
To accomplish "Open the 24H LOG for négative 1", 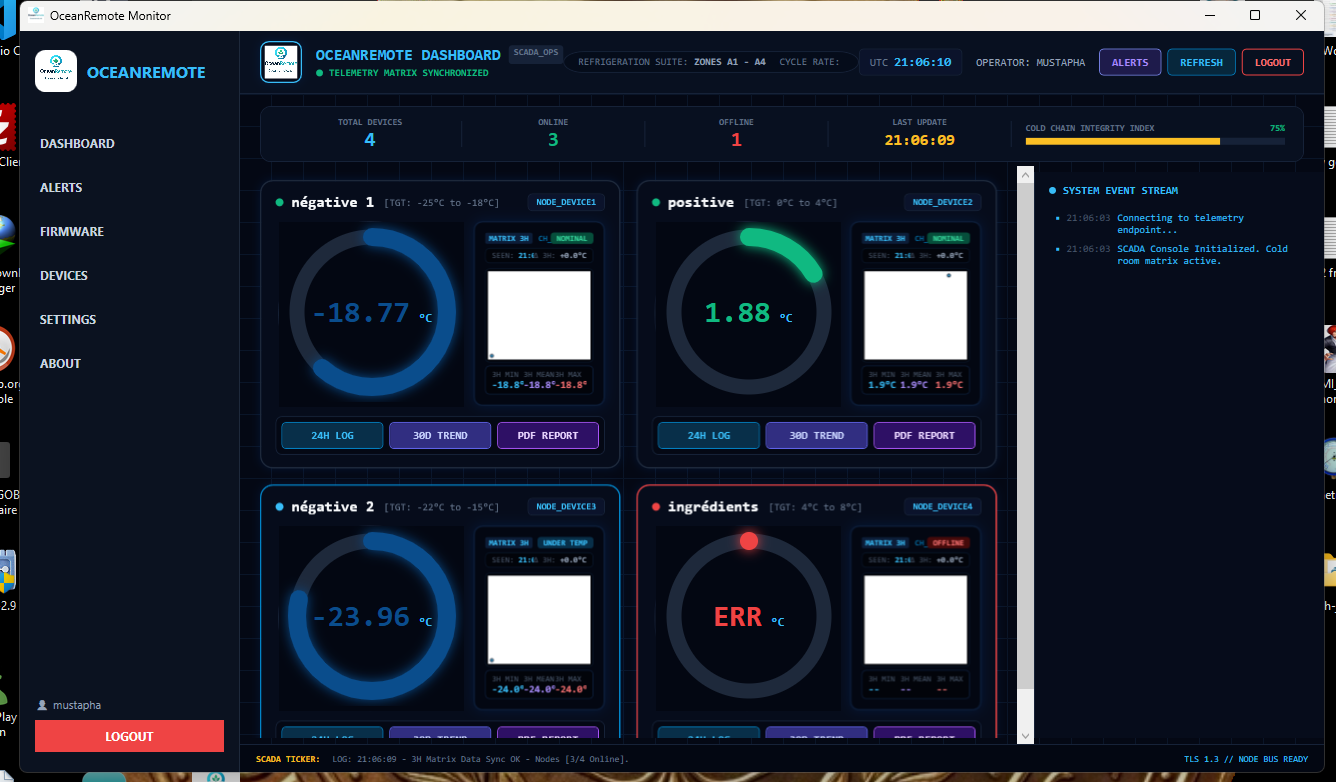I will 332,436.
